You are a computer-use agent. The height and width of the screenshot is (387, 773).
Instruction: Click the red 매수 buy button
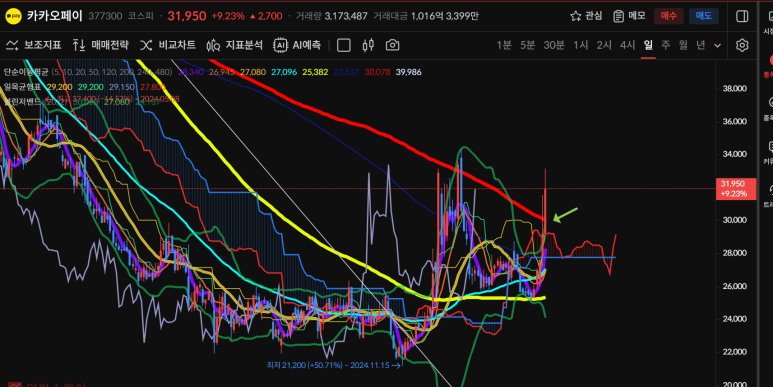point(668,16)
